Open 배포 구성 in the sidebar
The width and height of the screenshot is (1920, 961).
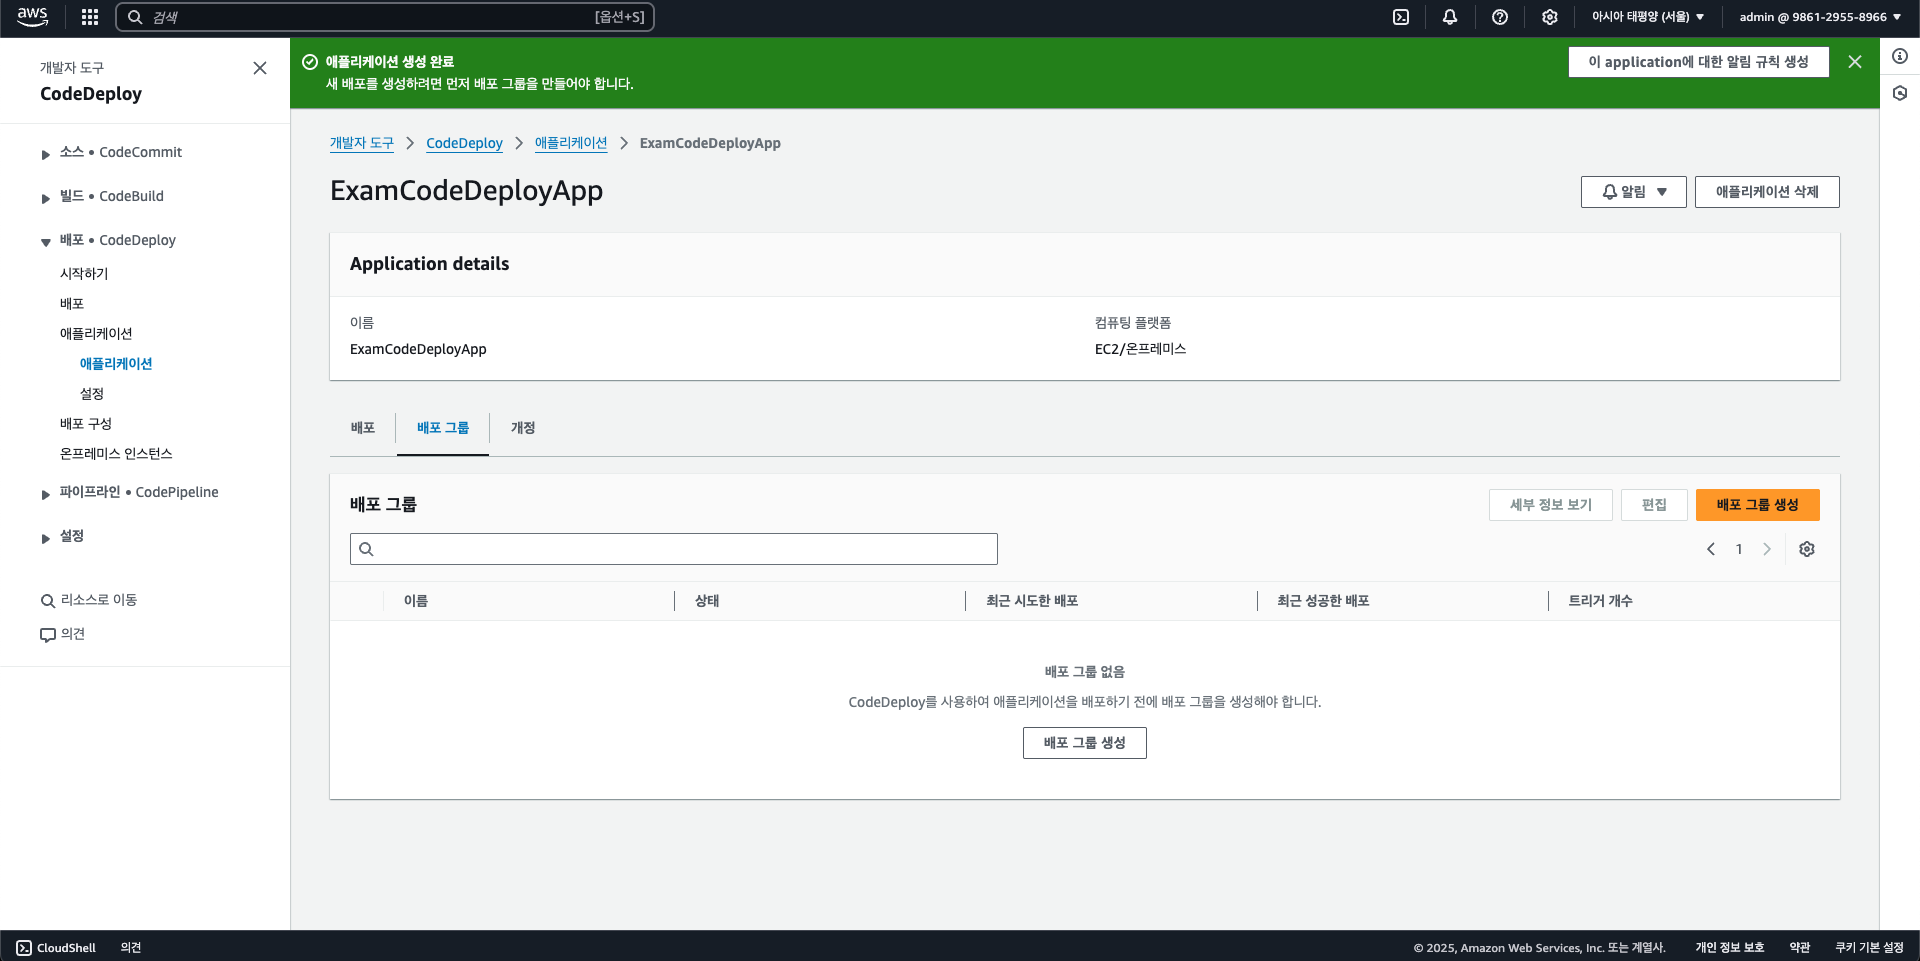(x=86, y=424)
